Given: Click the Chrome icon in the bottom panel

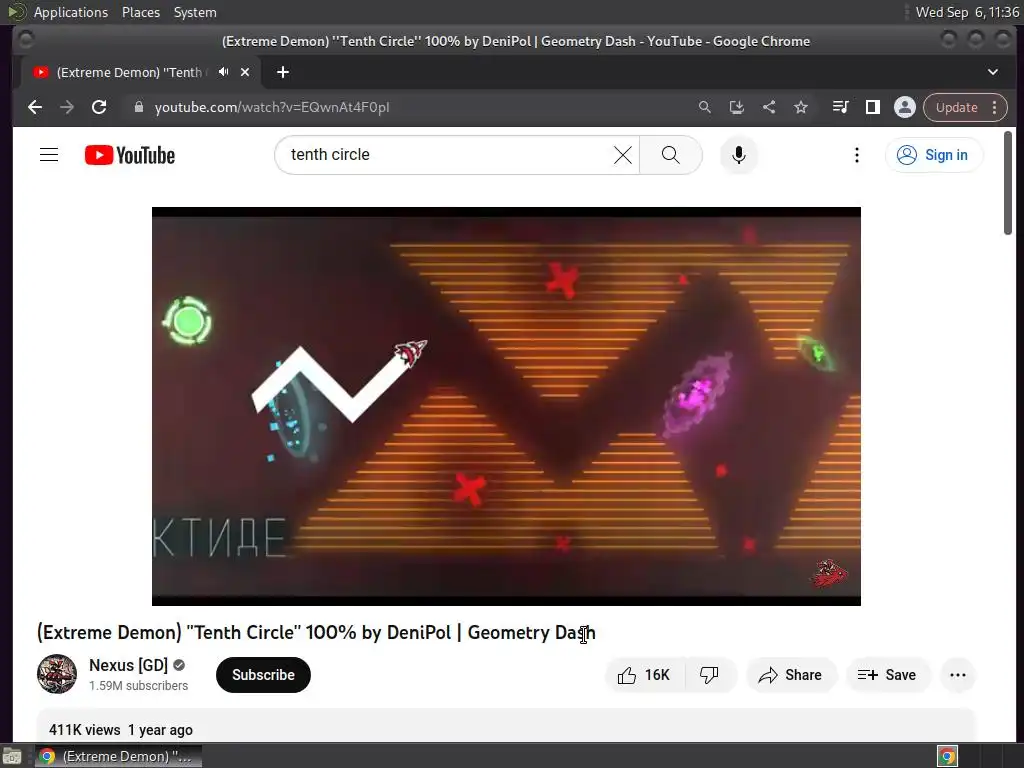Looking at the screenshot, I should [948, 756].
